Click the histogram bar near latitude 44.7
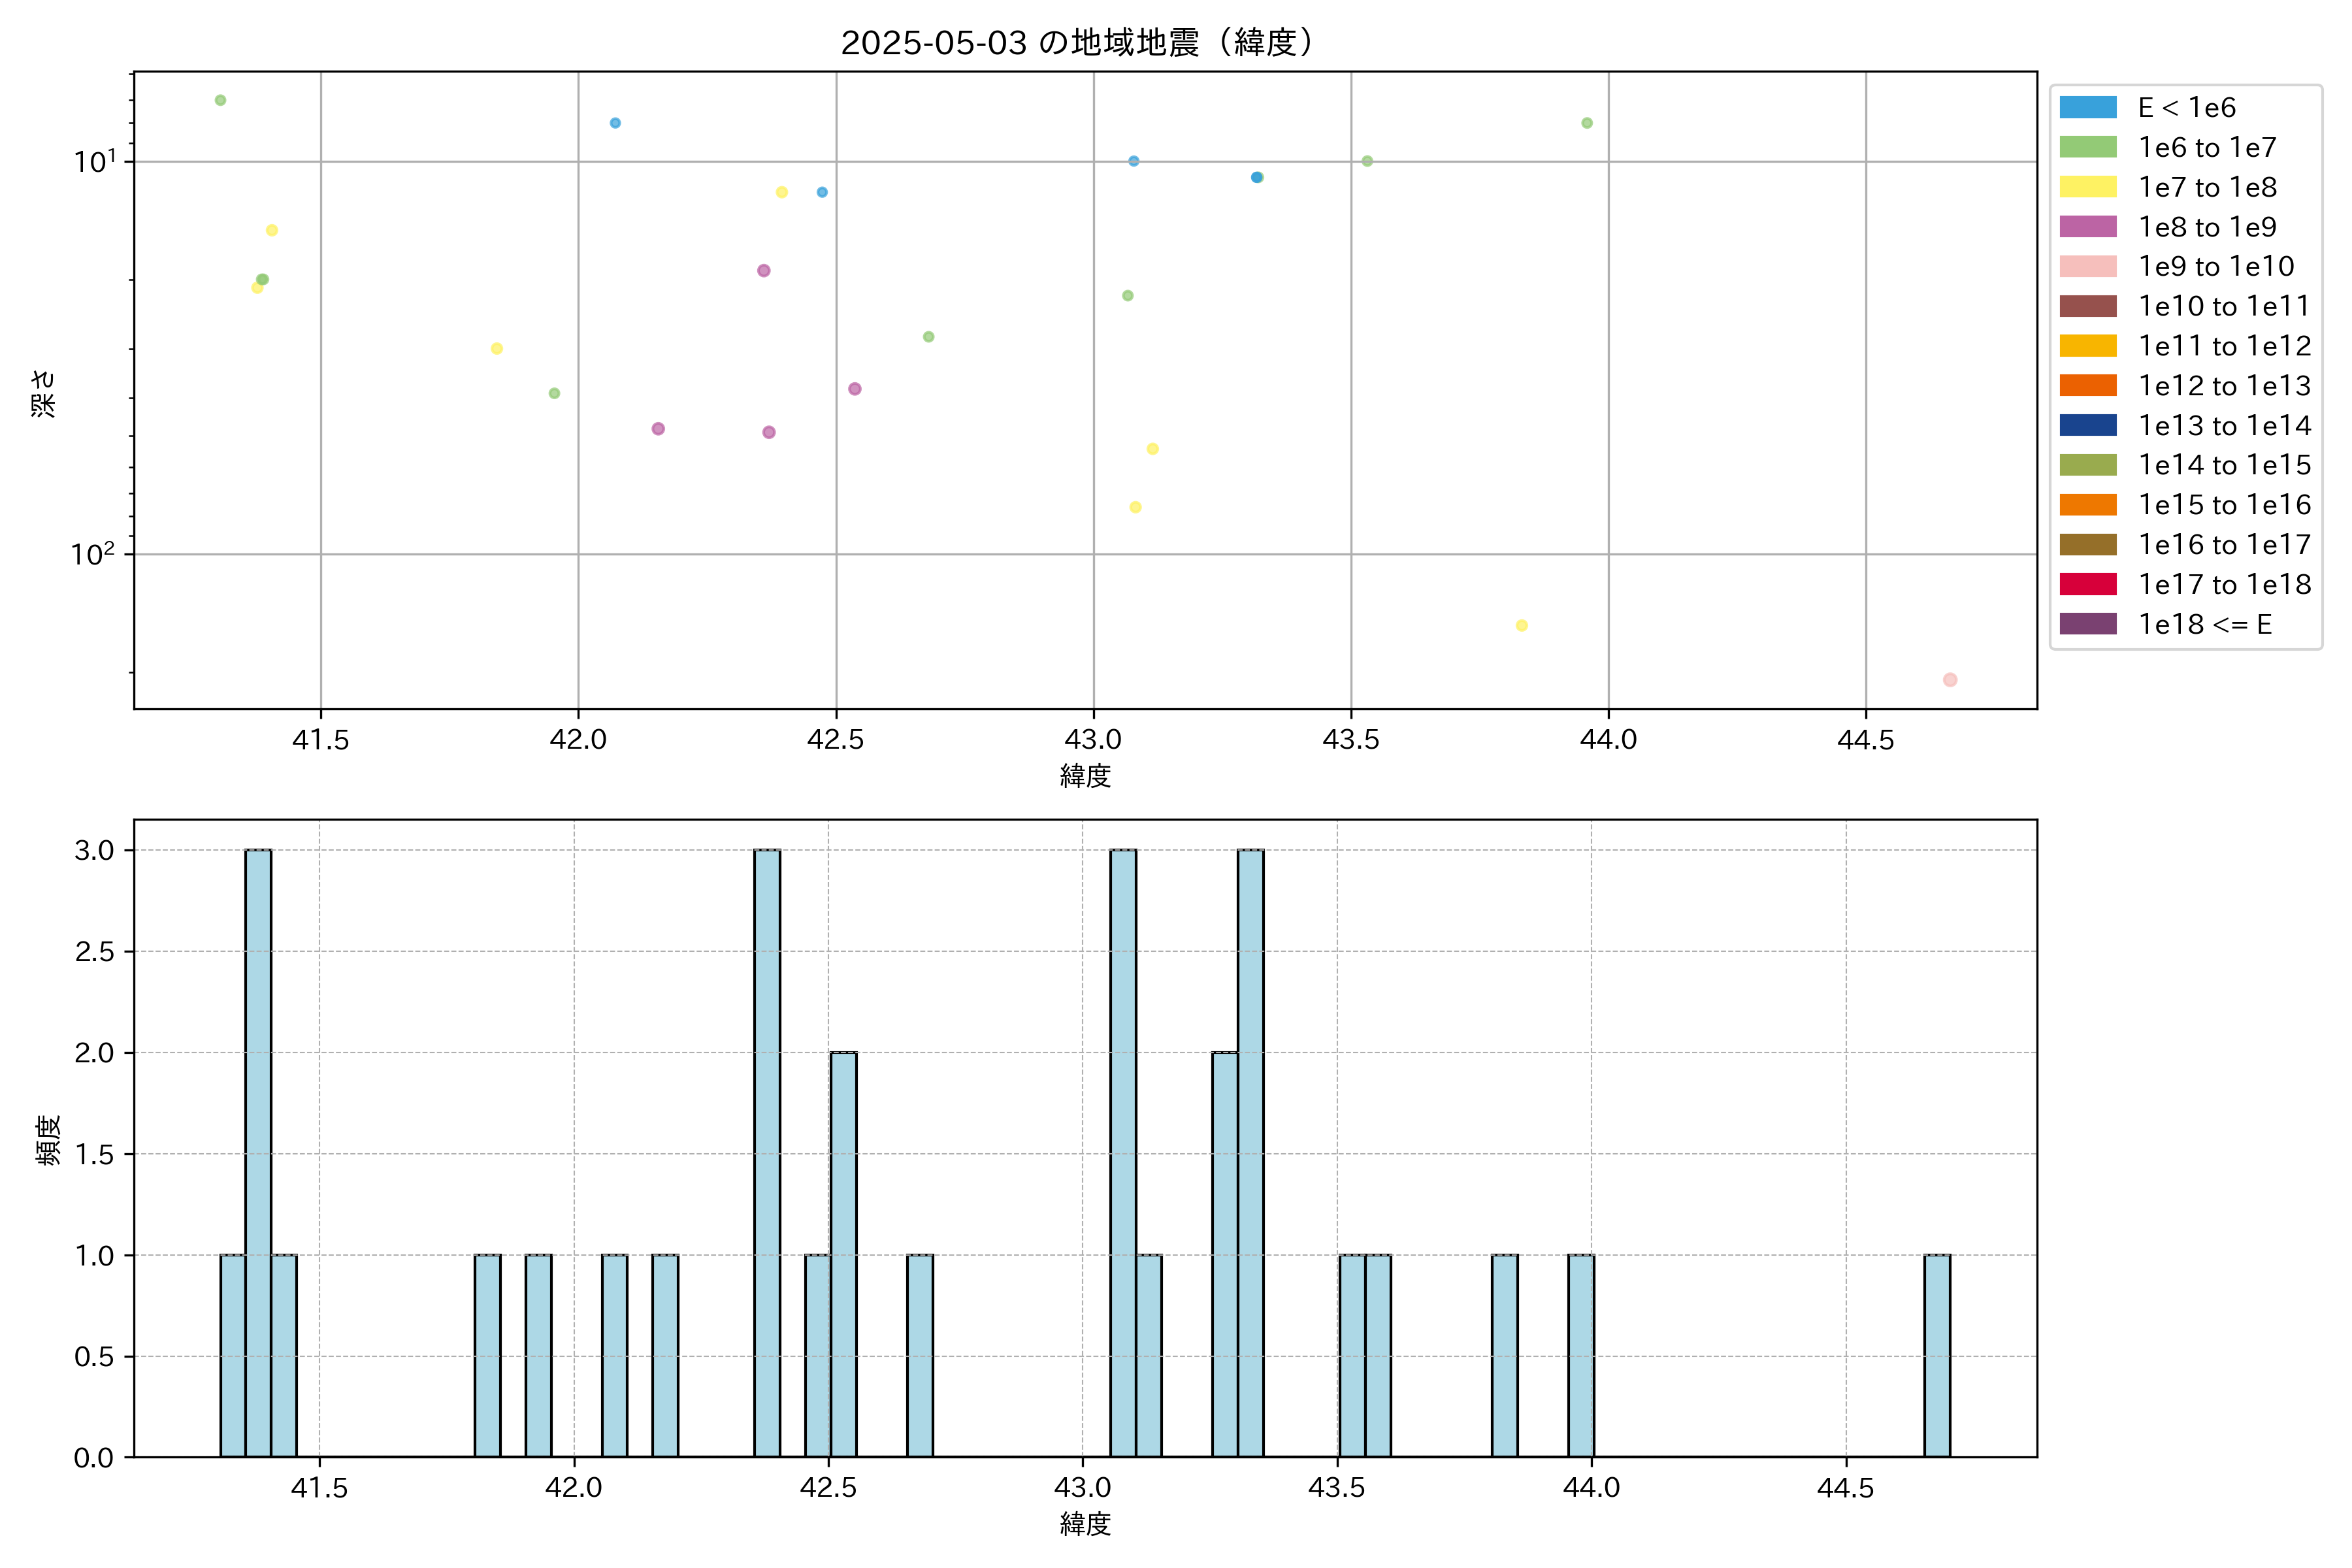This screenshot has height=1568, width=2352. pyautogui.click(x=1936, y=1355)
